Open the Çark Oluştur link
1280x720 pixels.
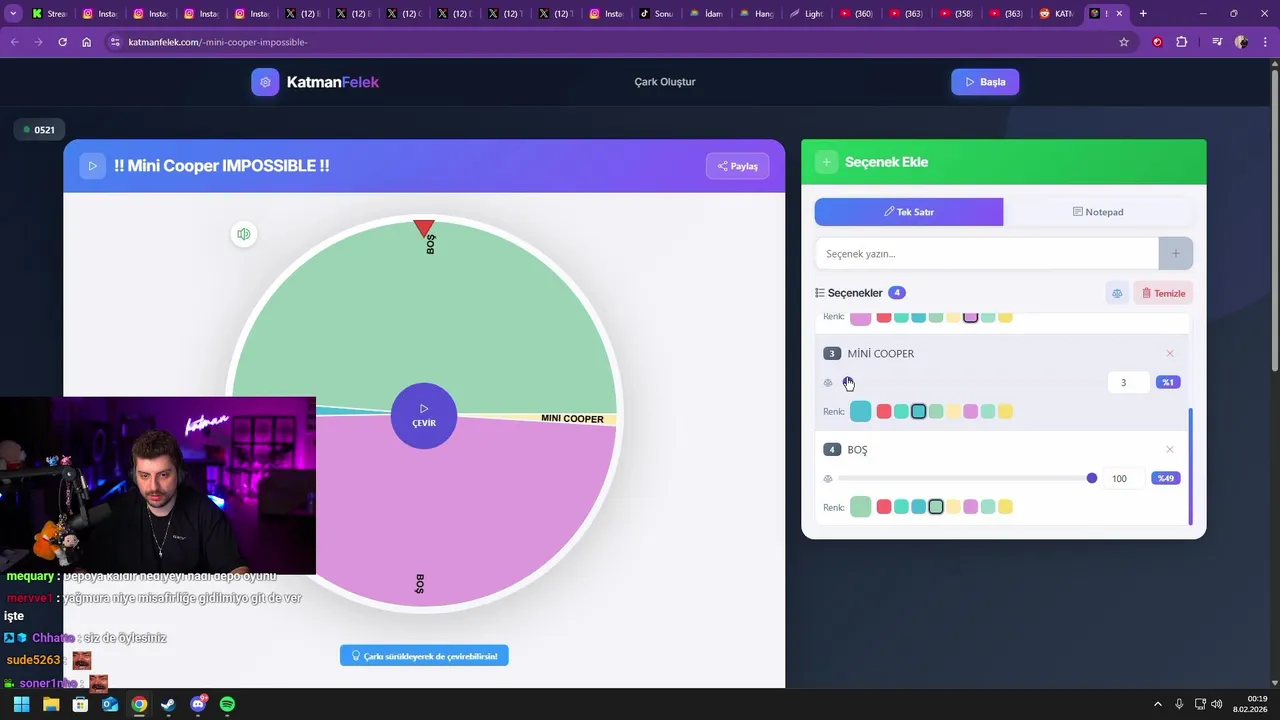[x=665, y=82]
